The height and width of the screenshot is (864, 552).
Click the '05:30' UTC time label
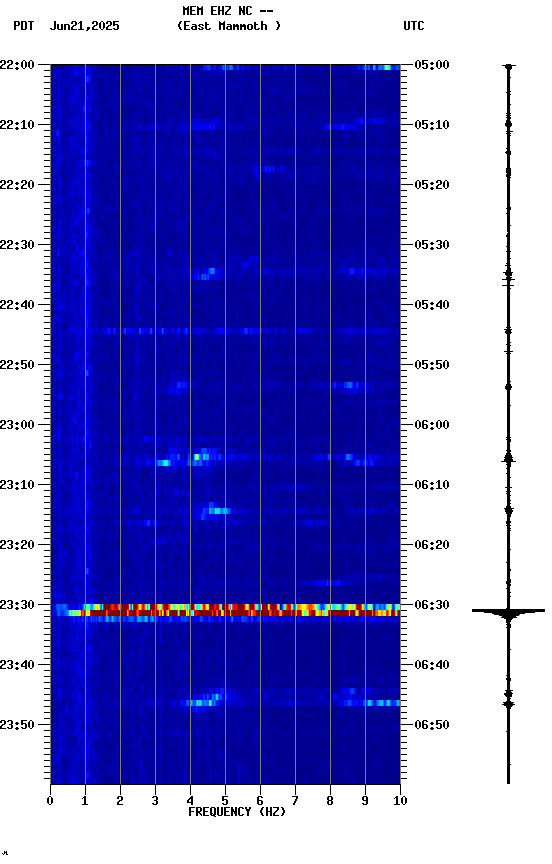coord(432,245)
